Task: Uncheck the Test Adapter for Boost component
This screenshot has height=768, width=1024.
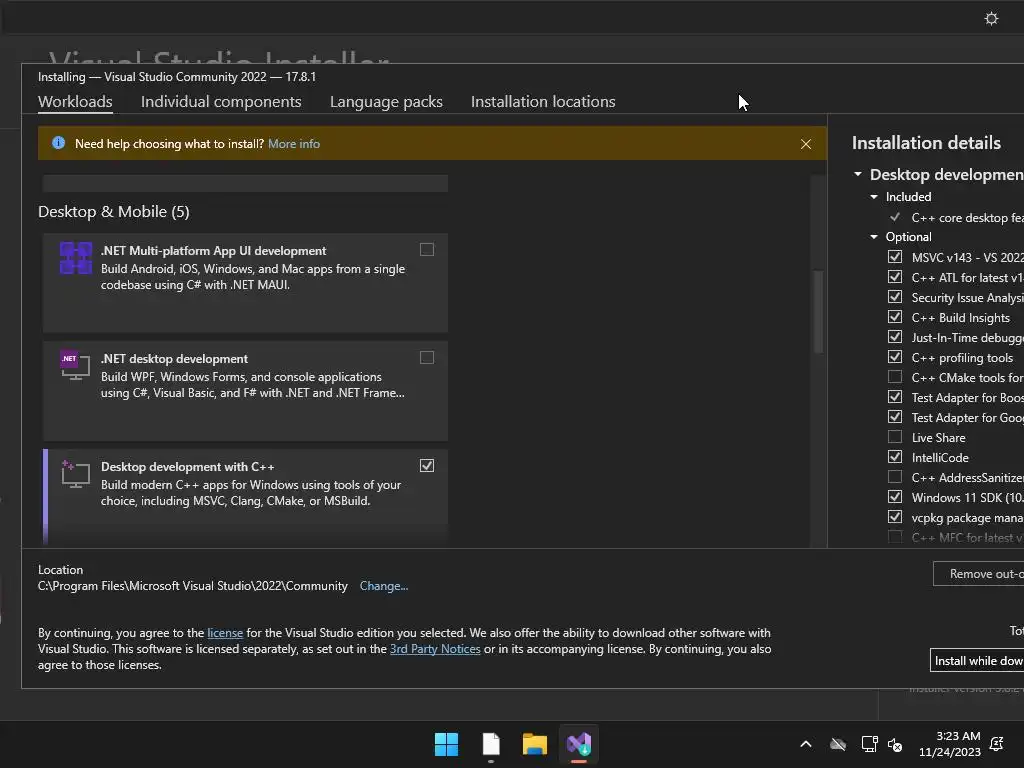Action: click(x=895, y=397)
